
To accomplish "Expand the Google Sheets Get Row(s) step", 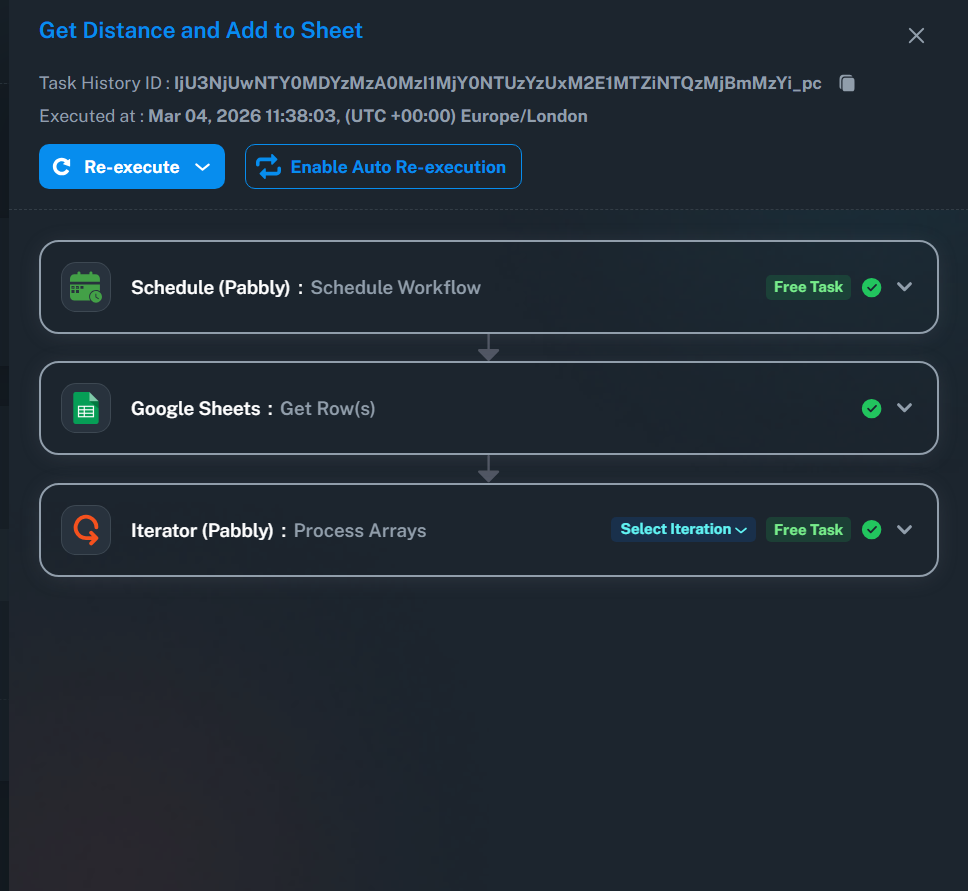I will pyautogui.click(x=905, y=408).
